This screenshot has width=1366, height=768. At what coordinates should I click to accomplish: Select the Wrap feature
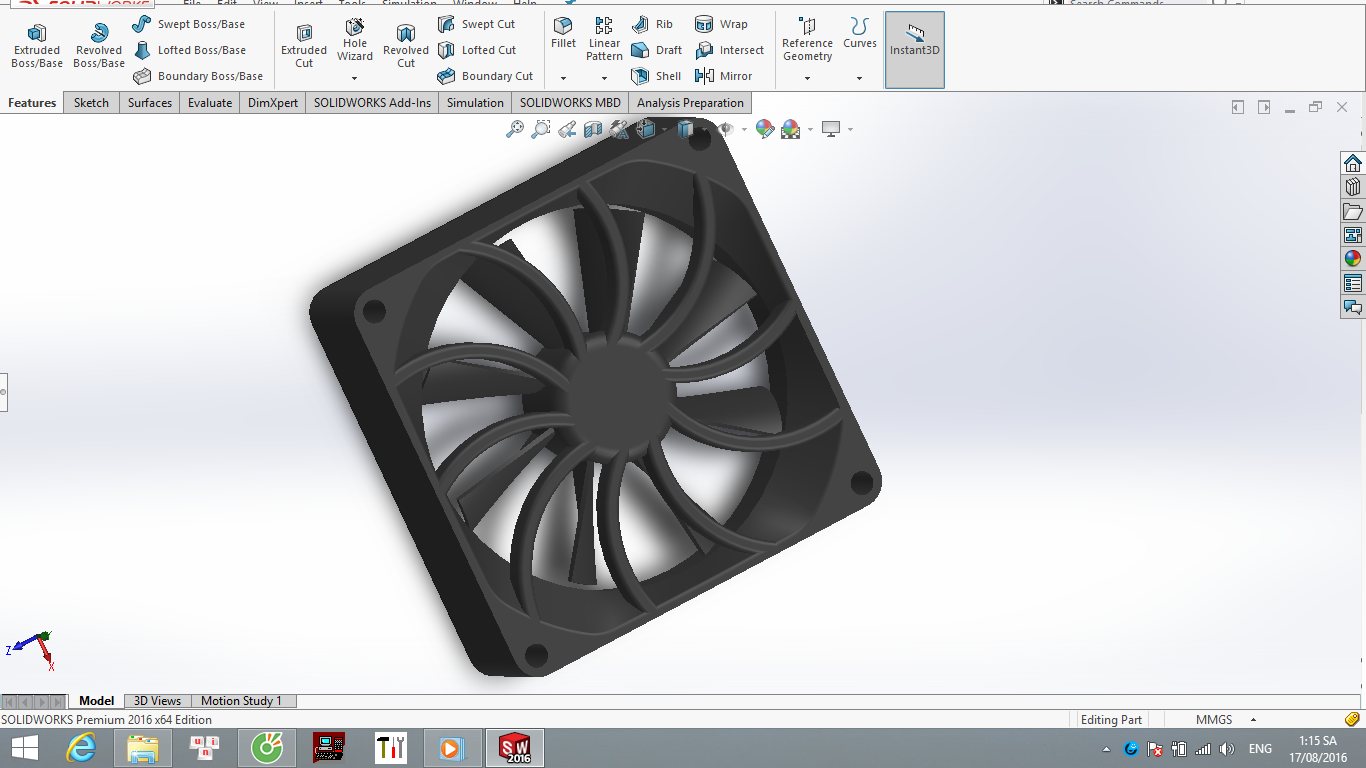[x=721, y=24]
